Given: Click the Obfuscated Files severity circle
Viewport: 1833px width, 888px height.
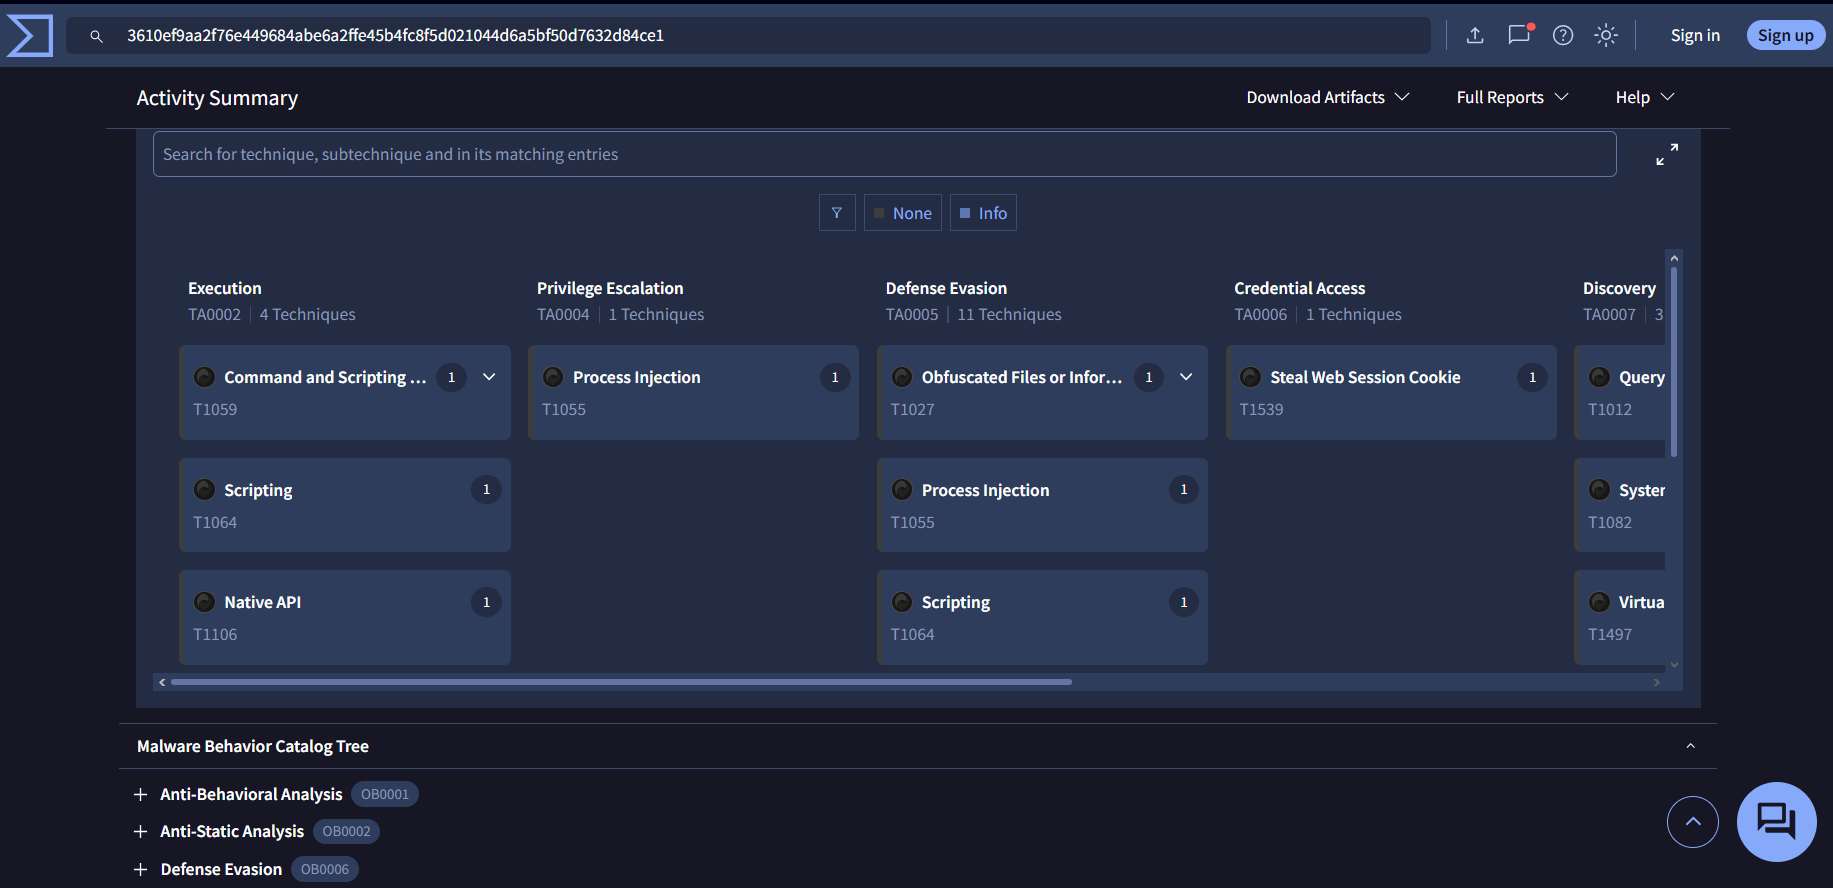Looking at the screenshot, I should coord(902,377).
